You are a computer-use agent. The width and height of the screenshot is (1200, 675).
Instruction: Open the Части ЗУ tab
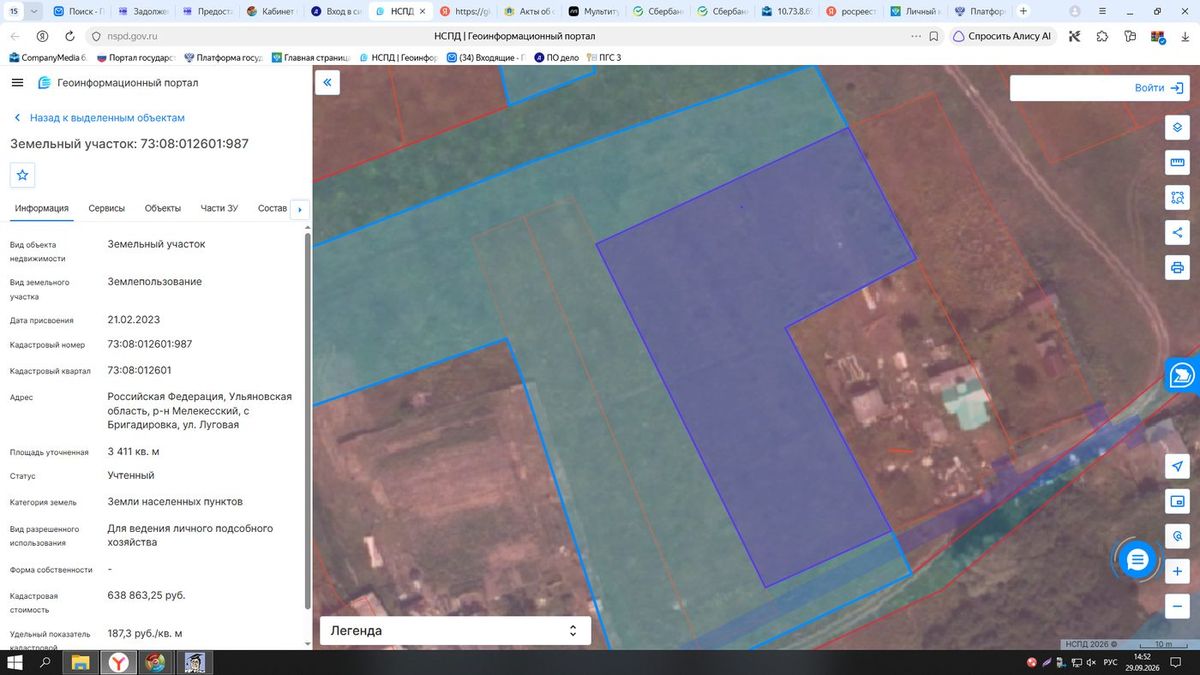coord(219,208)
